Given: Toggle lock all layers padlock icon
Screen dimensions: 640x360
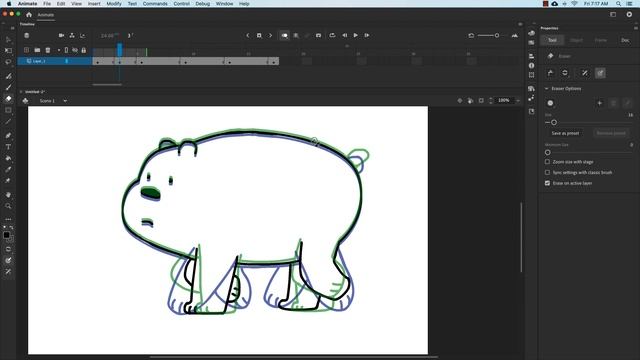Looking at the screenshot, I should 84,50.
